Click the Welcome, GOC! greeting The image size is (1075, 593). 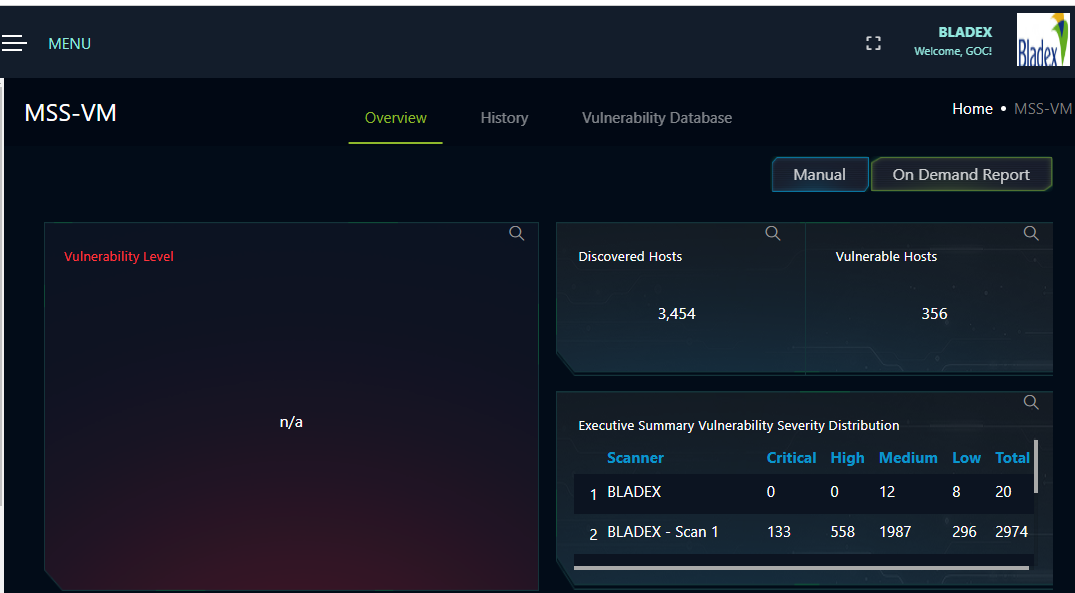(953, 51)
